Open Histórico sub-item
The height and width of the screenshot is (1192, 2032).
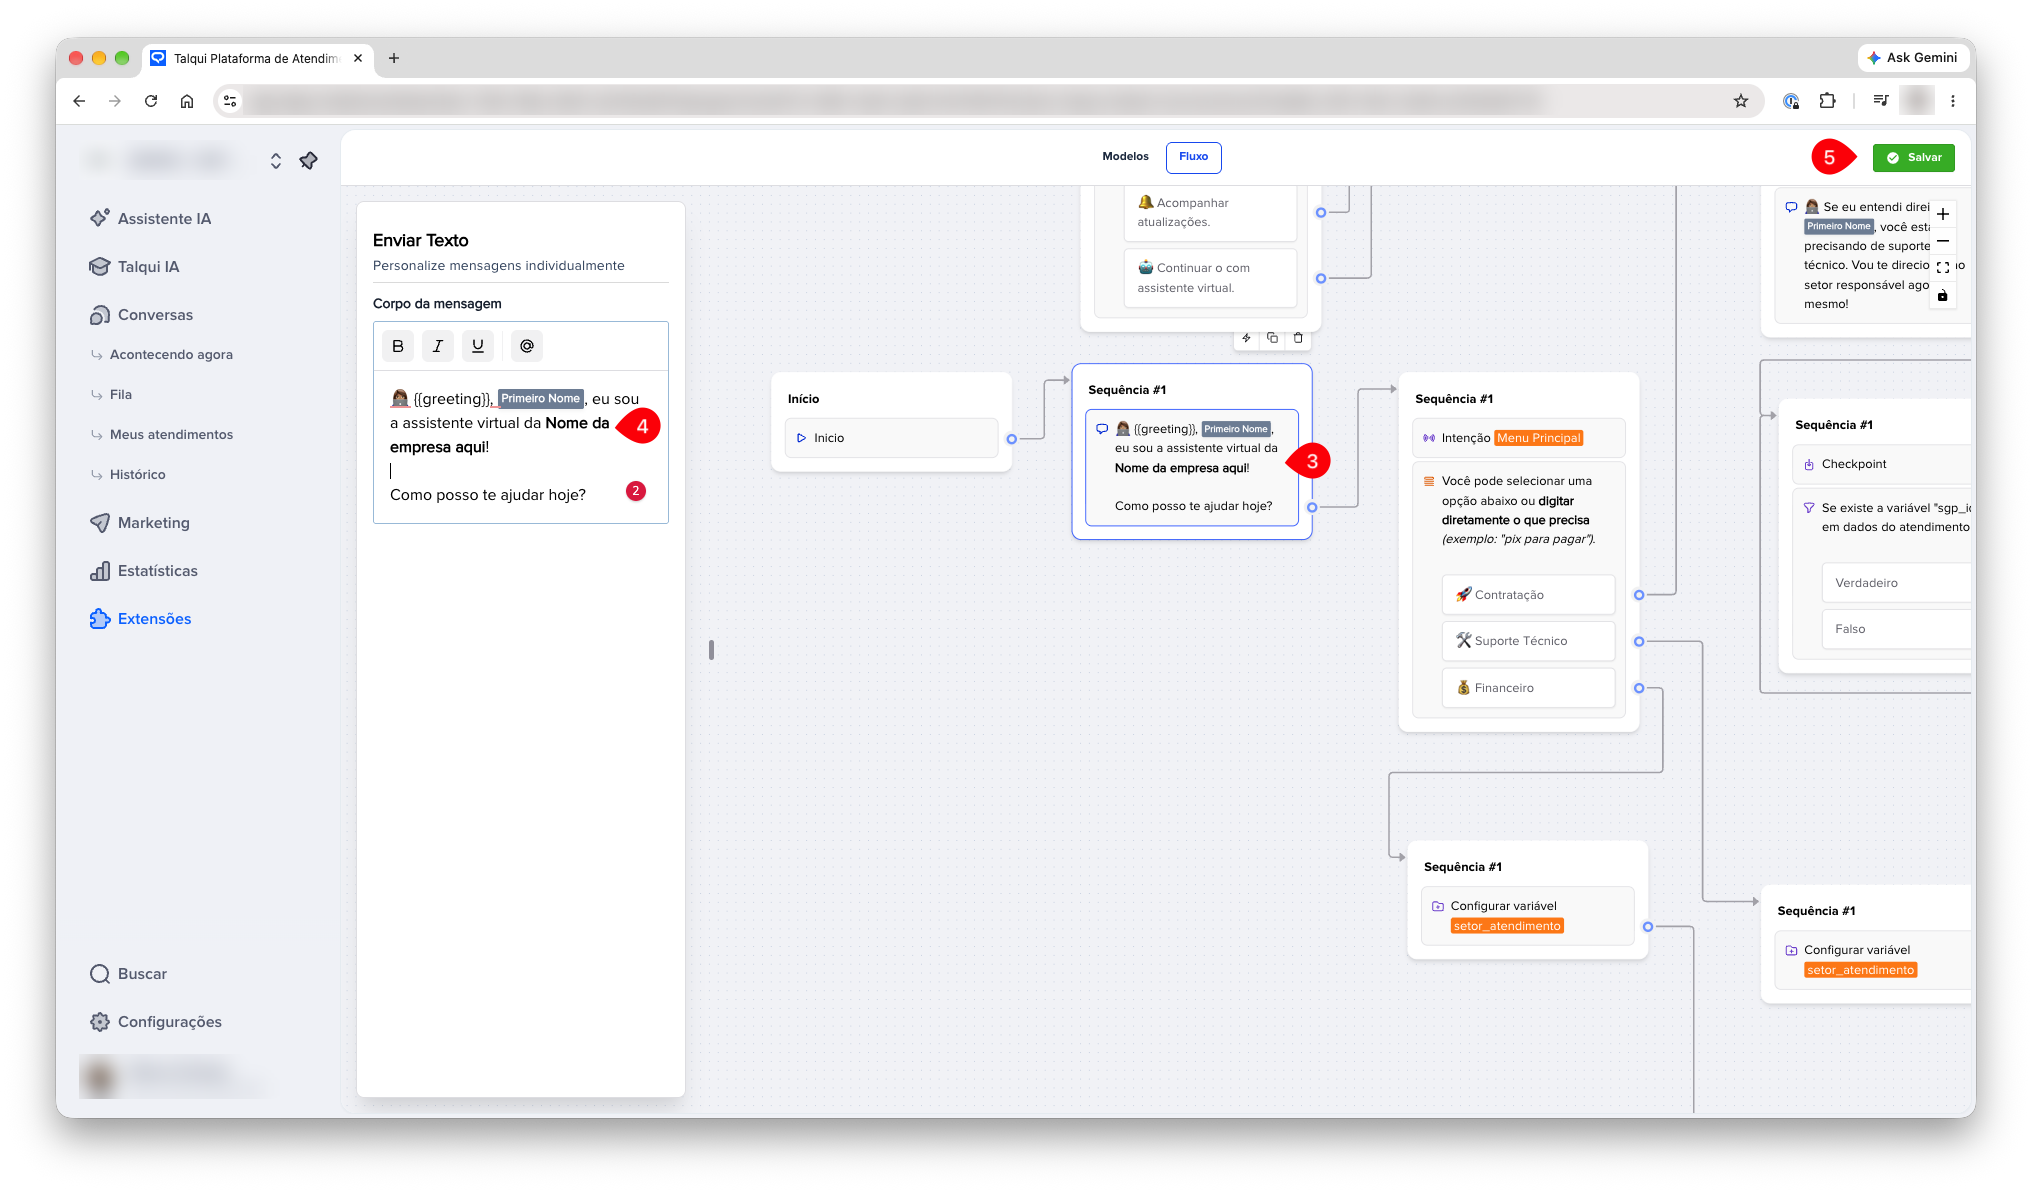[128, 474]
